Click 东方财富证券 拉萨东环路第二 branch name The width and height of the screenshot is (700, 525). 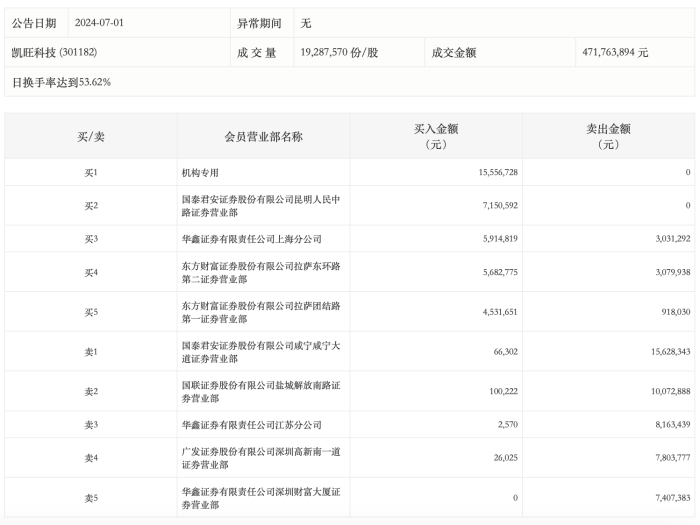tap(261, 272)
